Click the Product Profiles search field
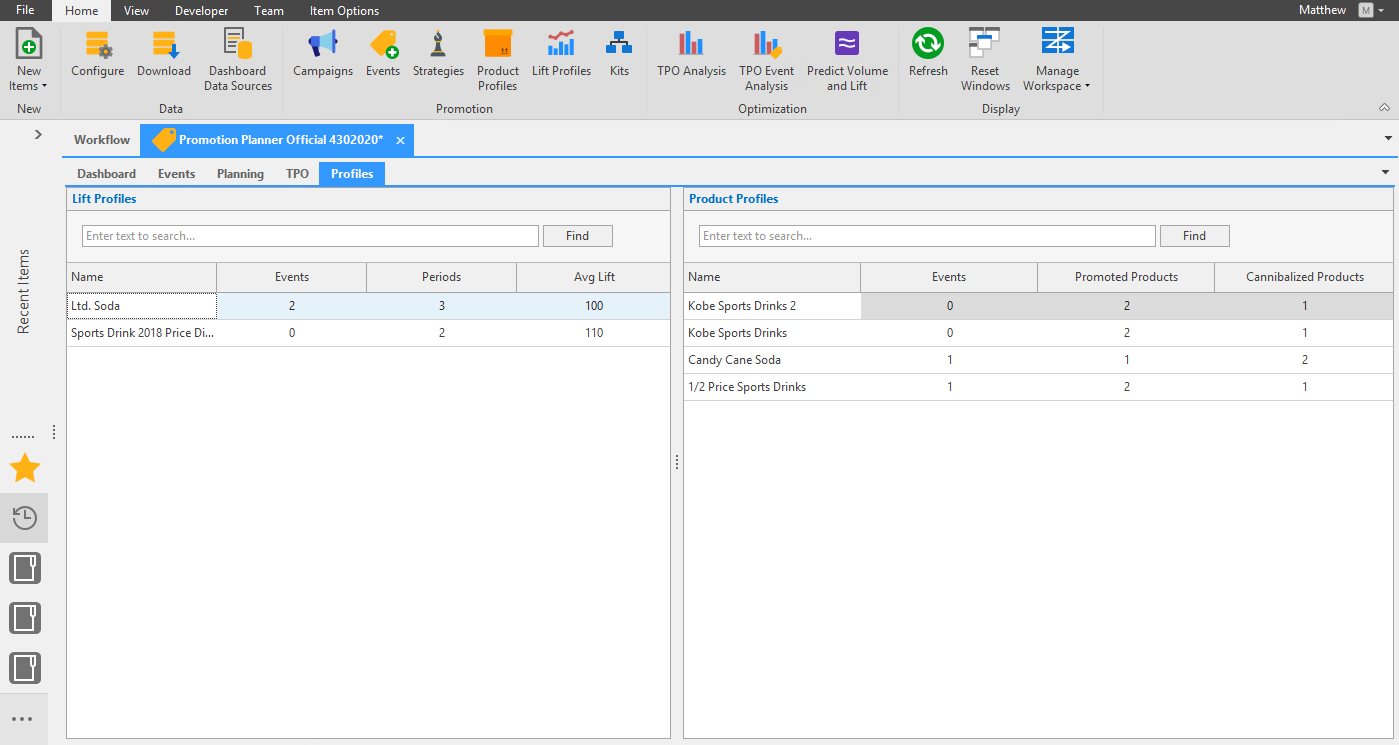The width and height of the screenshot is (1399, 745). [x=927, y=236]
